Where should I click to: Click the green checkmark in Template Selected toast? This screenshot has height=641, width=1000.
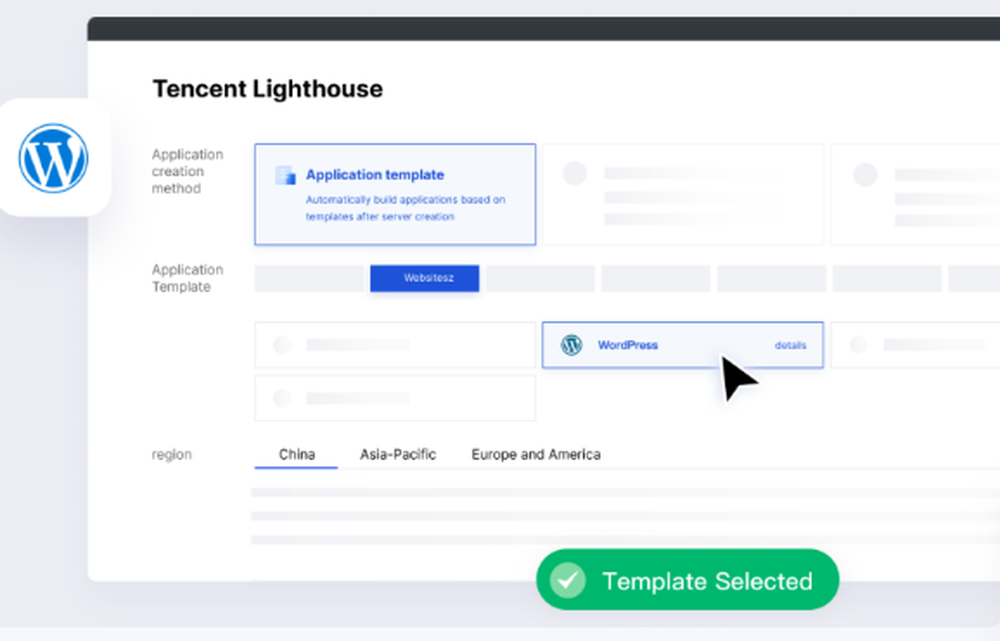[568, 580]
